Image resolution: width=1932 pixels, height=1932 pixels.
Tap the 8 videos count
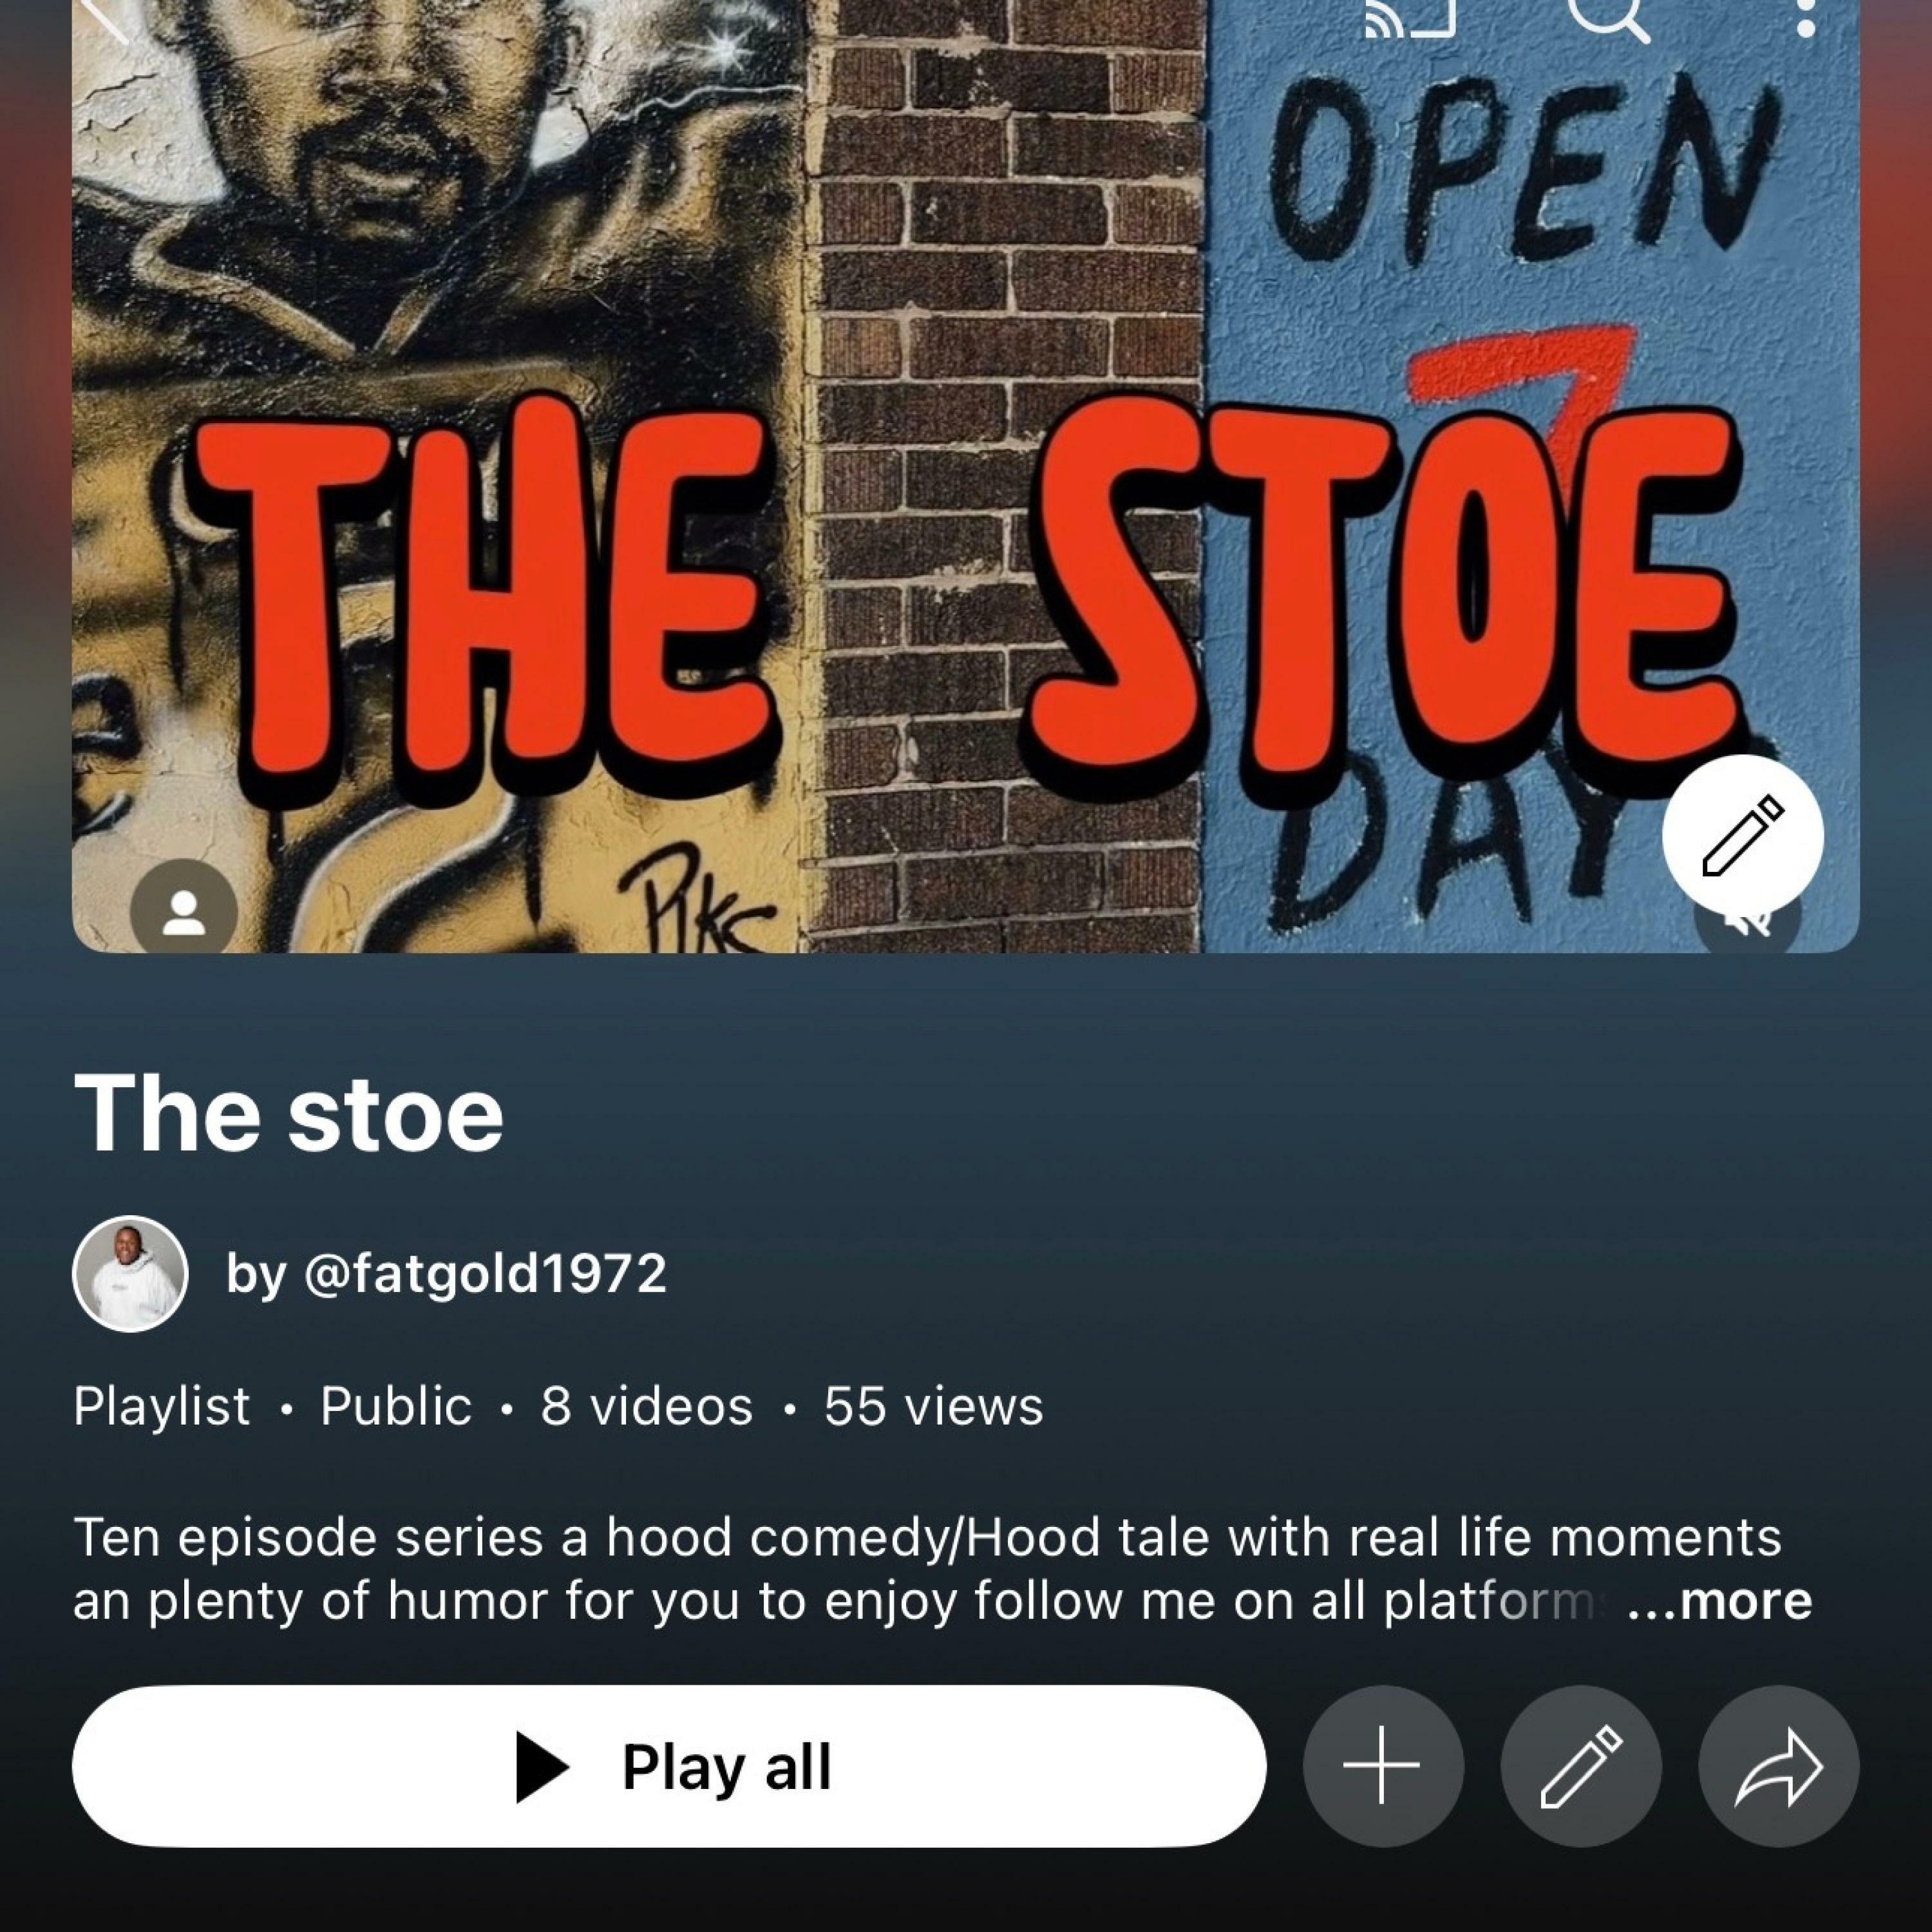tap(646, 1406)
